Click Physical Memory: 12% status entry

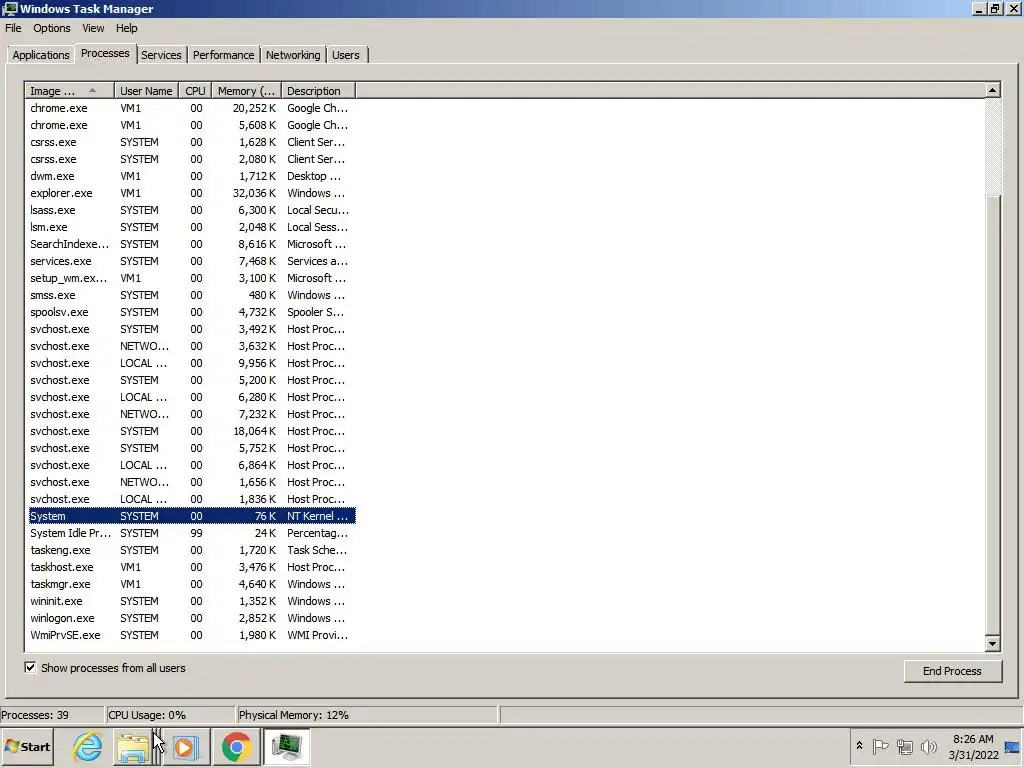tap(368, 715)
